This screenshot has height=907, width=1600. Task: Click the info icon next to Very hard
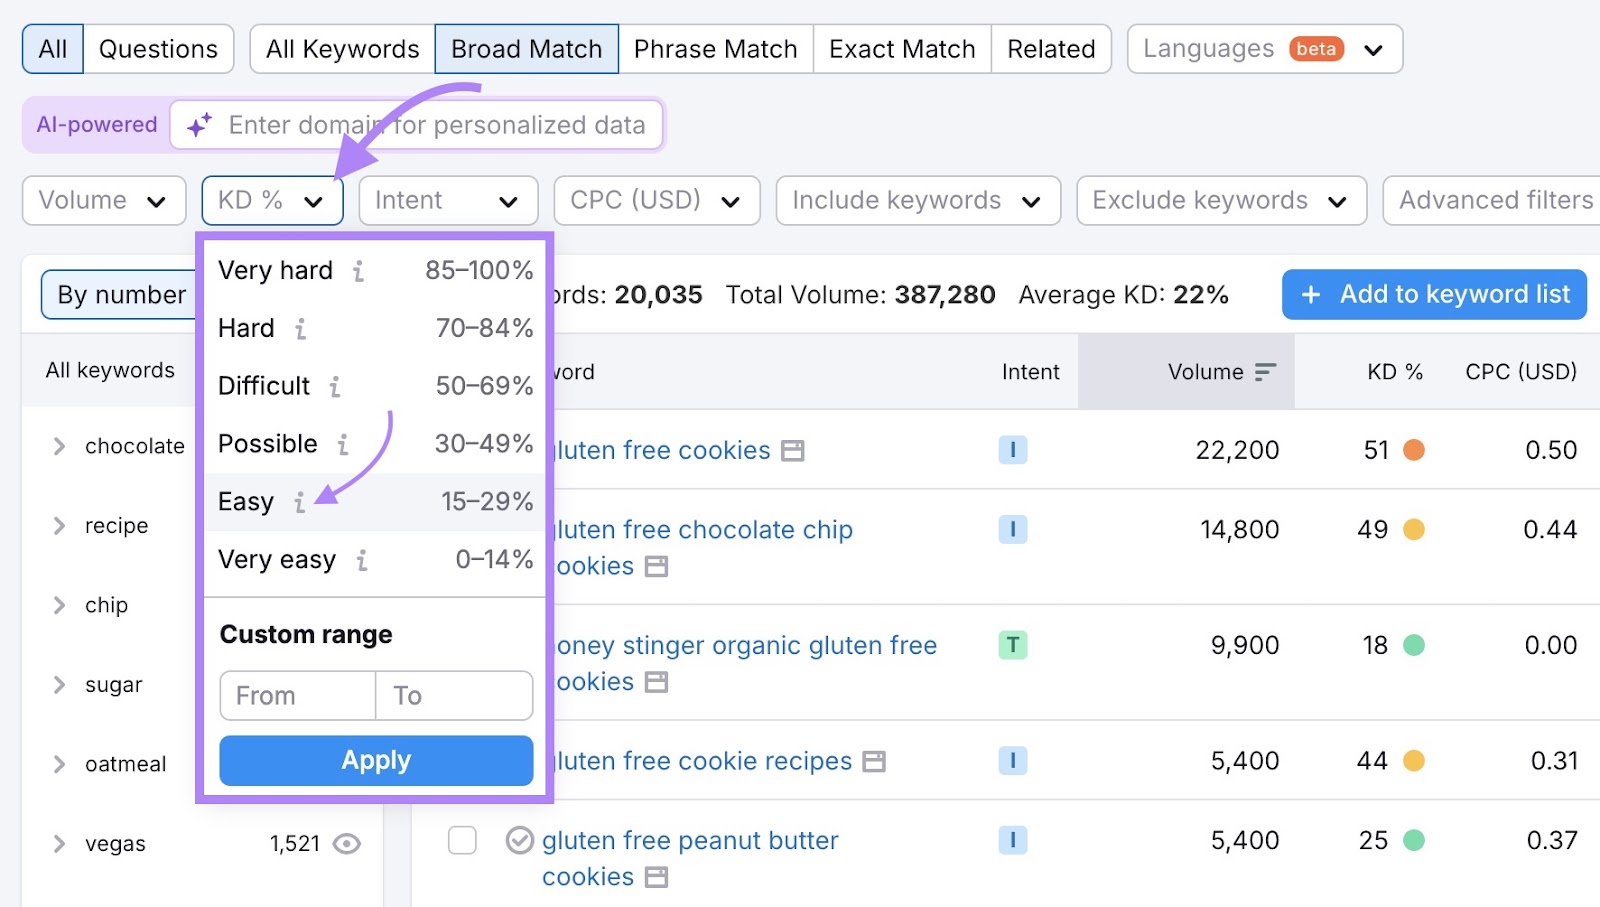(x=358, y=270)
